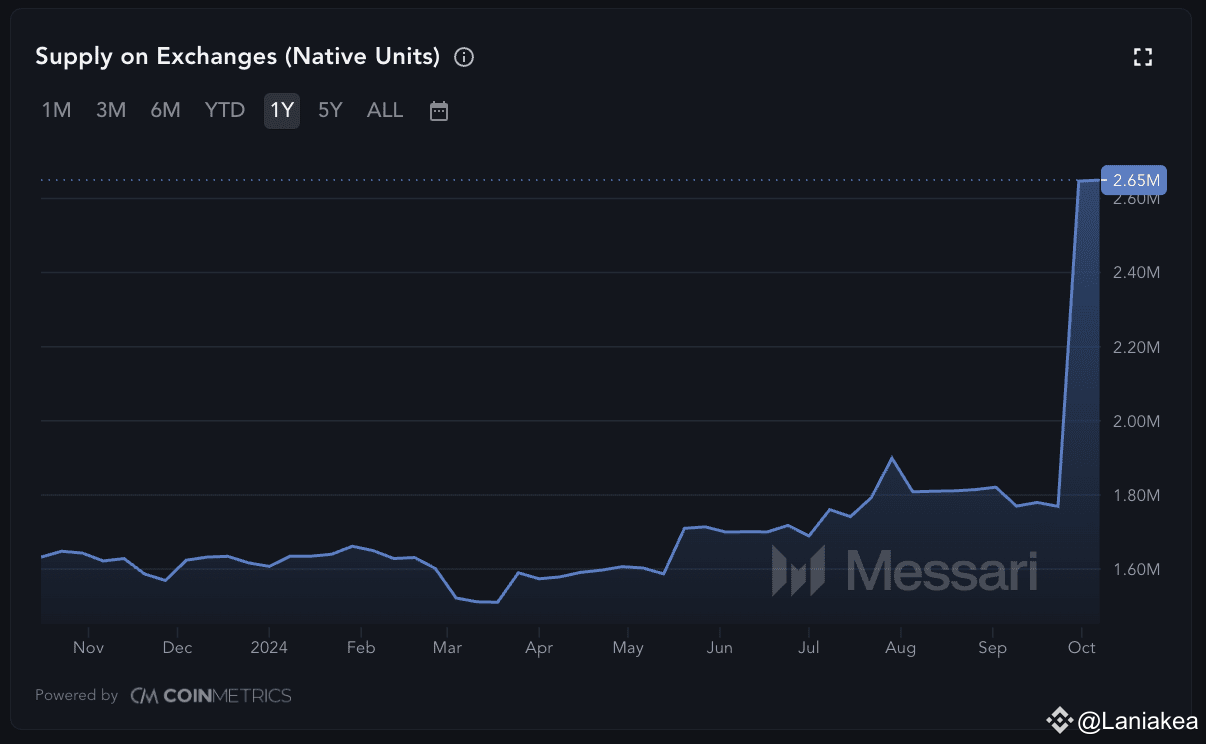Click the Aug peak on the line

(x=891, y=458)
